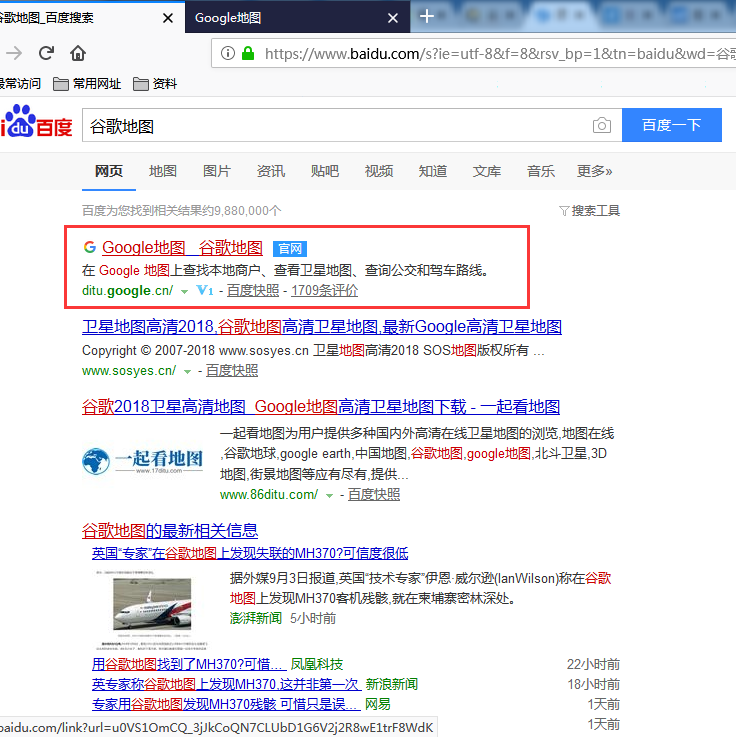The height and width of the screenshot is (737, 736).
Task: Click the camera image-search icon
Action: click(601, 126)
